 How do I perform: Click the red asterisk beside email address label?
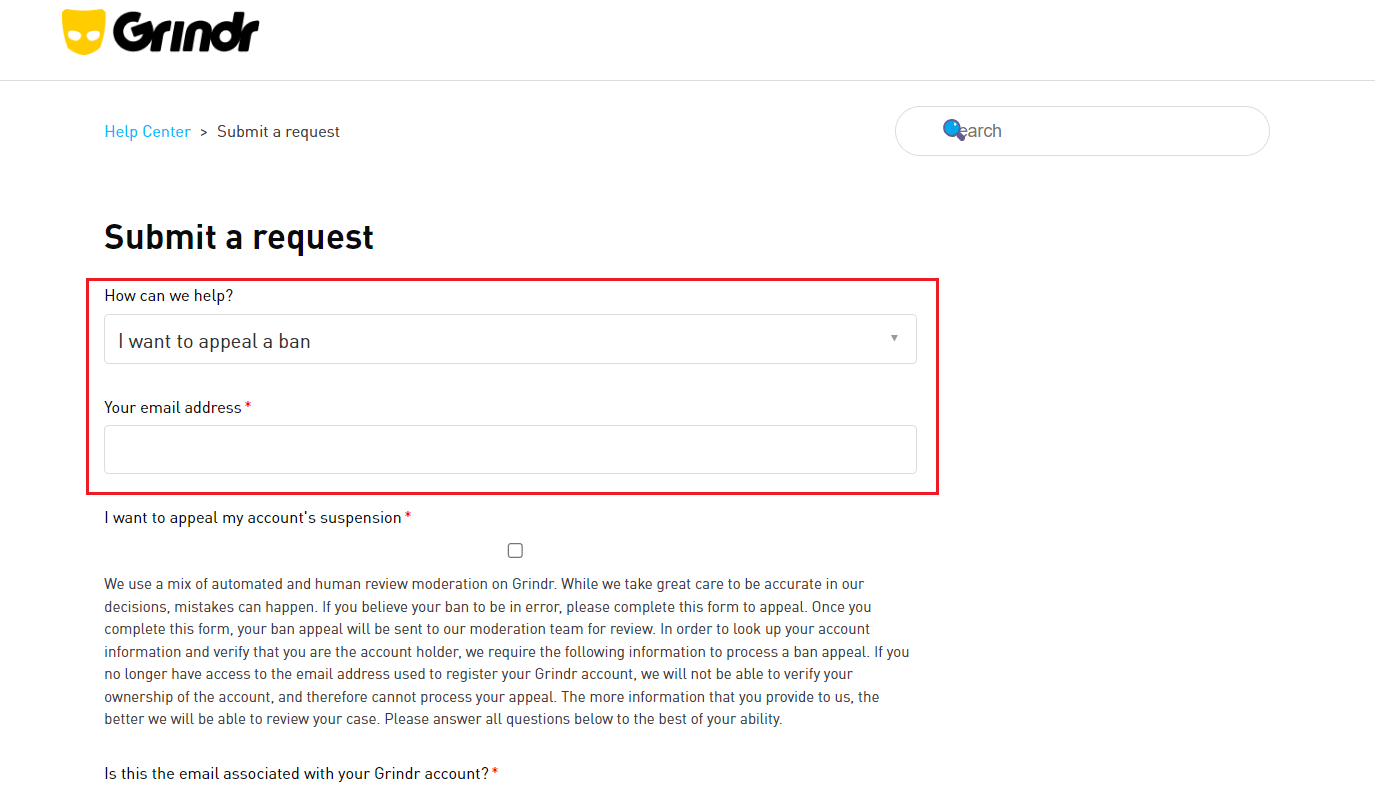tap(248, 405)
